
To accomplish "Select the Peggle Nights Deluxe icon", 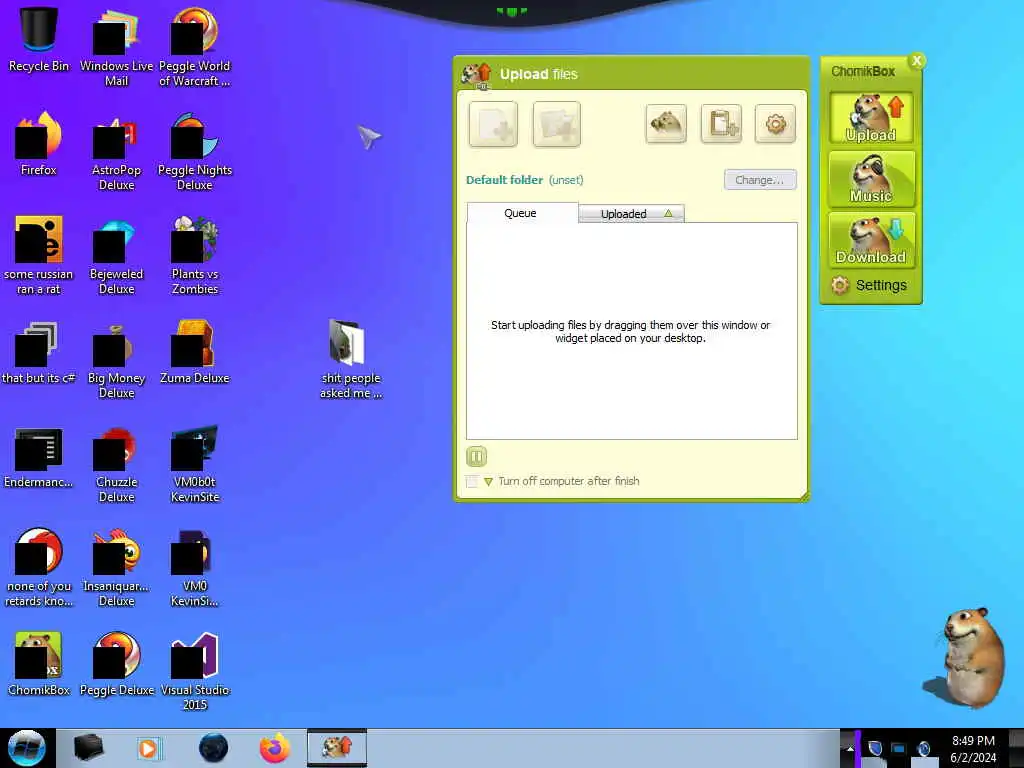I will (x=195, y=152).
